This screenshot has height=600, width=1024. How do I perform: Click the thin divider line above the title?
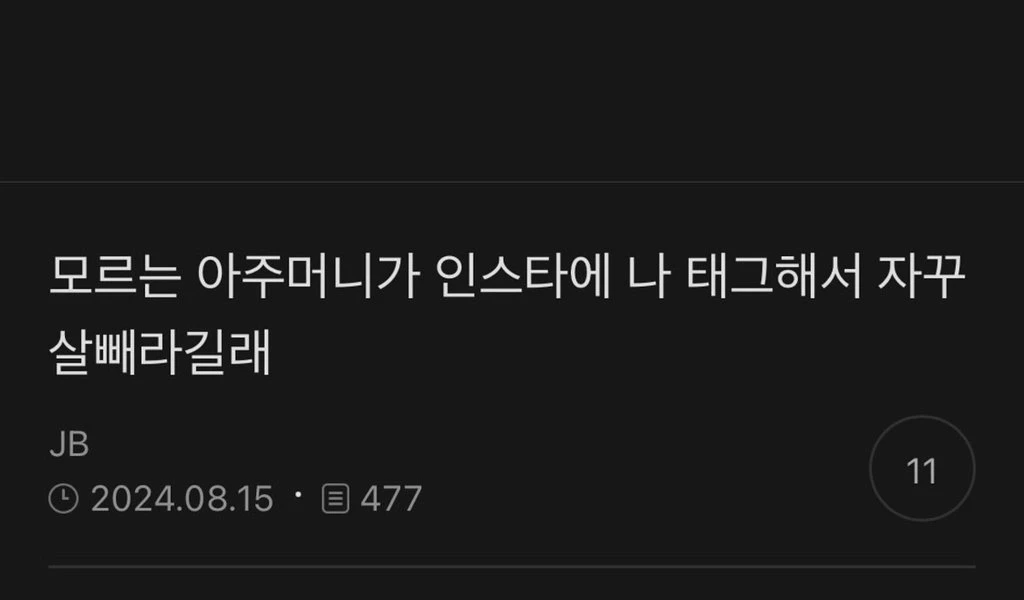point(512,182)
